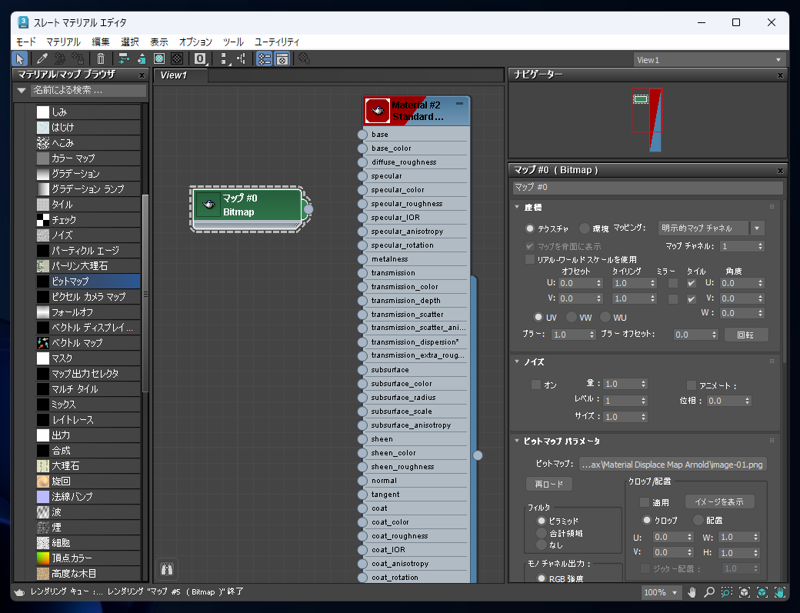Click the Lay Out All vertical icon
800x613 pixels.
click(223, 59)
